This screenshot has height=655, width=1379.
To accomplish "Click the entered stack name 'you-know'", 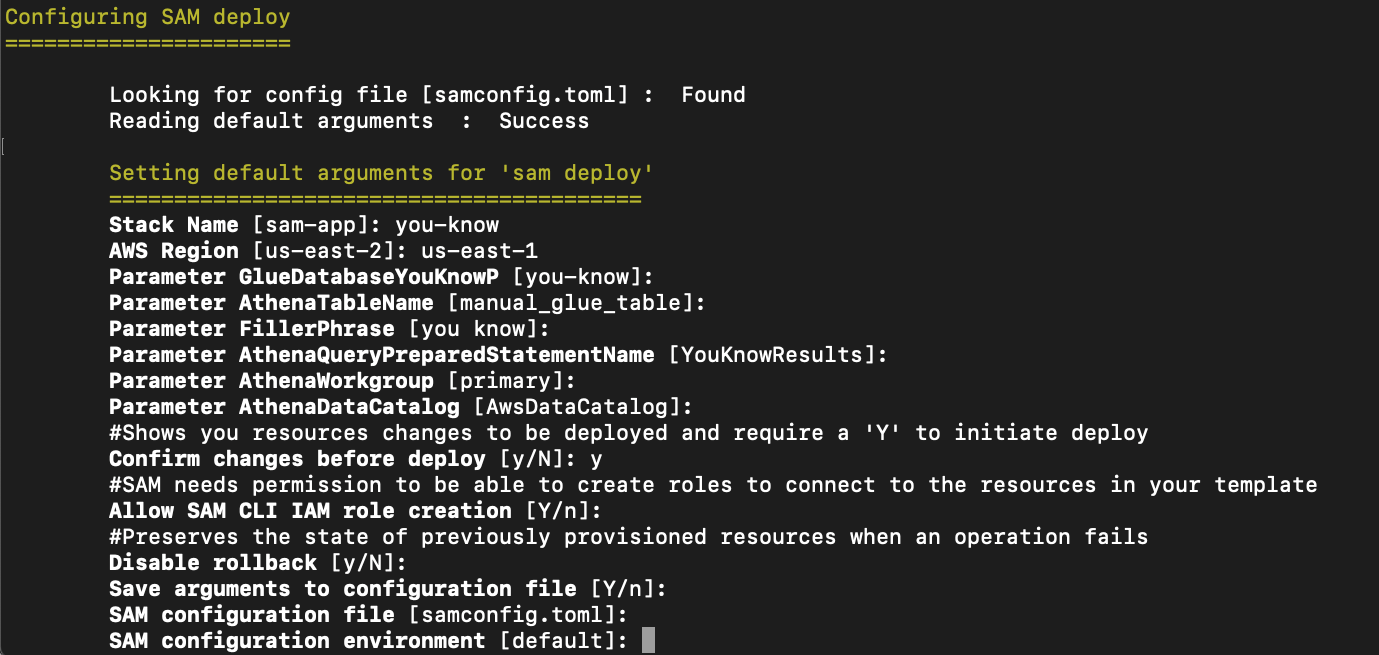I will (x=447, y=225).
